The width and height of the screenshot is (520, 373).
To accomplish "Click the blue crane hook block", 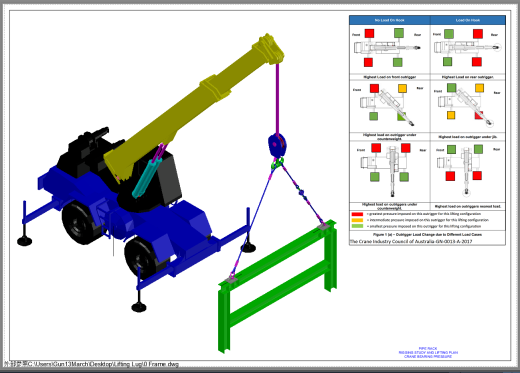I will pos(277,145).
